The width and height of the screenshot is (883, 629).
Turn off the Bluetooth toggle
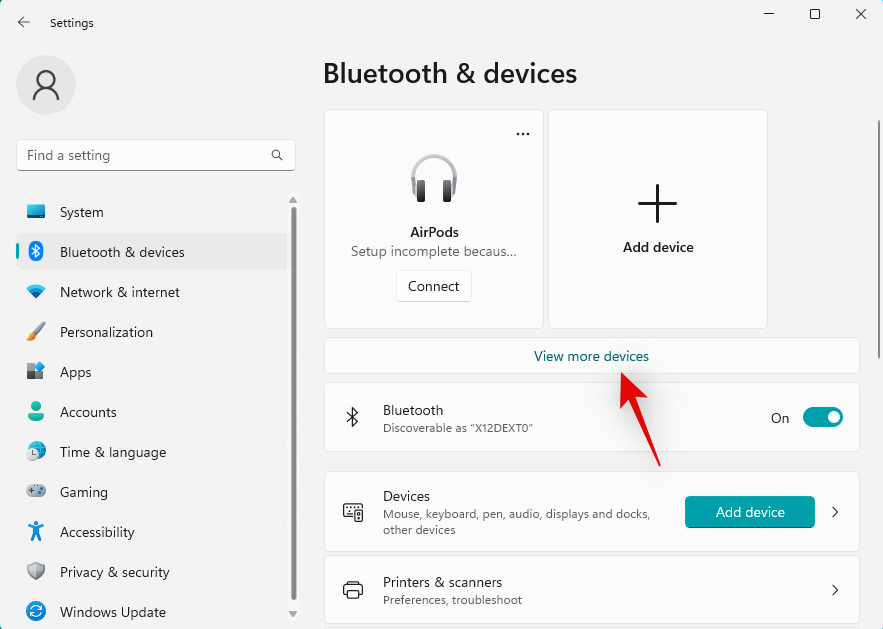pos(823,417)
